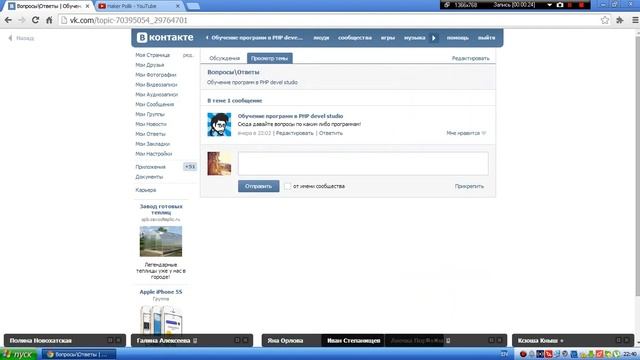640x360 pixels.
Task: Open Мои Ответы in sidebar
Action: [150, 134]
